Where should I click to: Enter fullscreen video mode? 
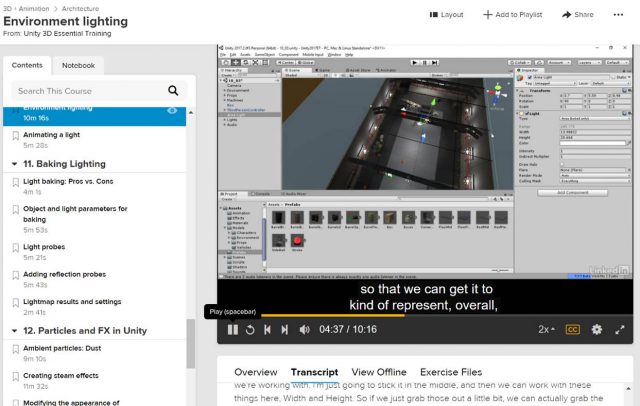(620, 330)
